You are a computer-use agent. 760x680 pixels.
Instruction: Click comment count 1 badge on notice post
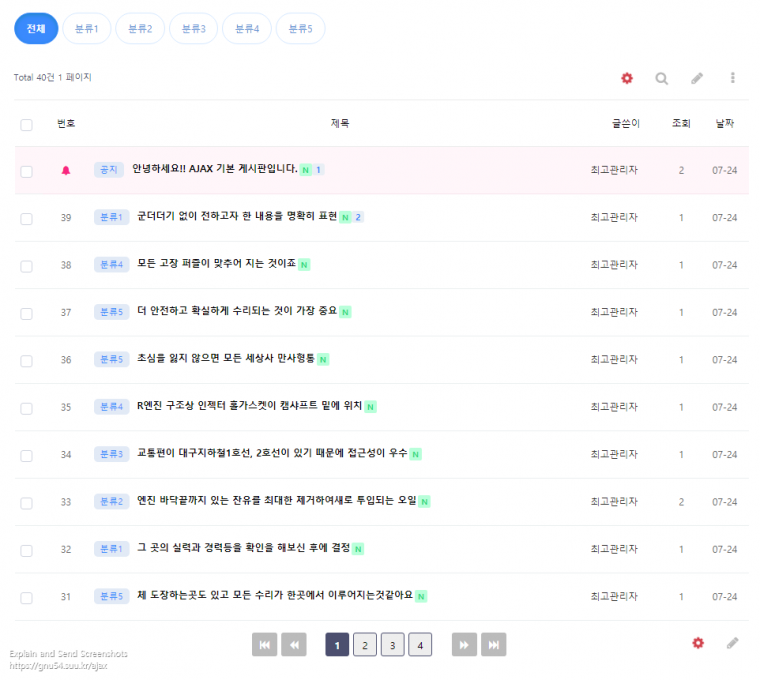click(318, 170)
